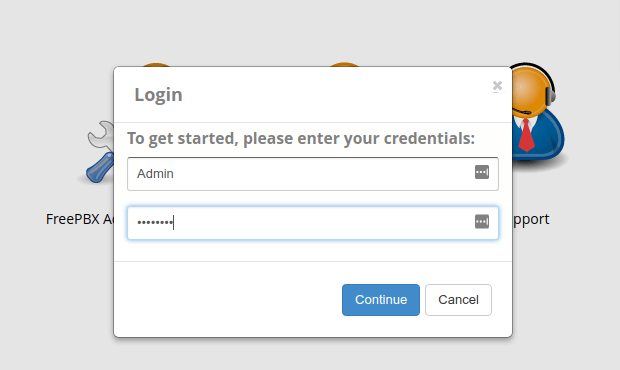
Task: Click the partly hidden orange icon above the Login title
Action: 156,64
